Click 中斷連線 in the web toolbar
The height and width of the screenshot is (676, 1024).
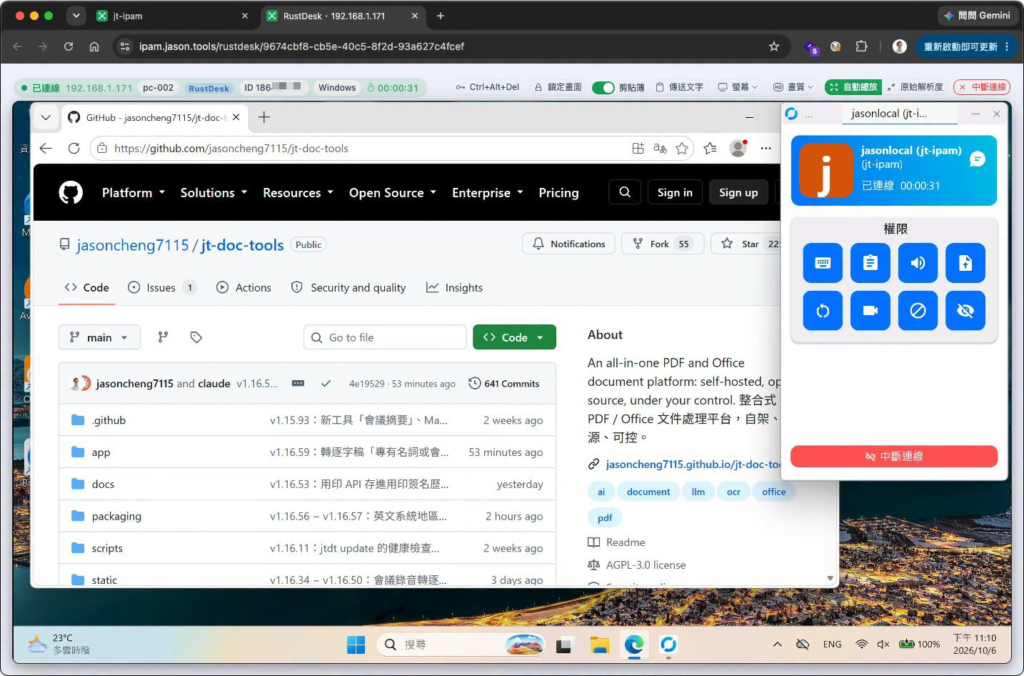coord(982,87)
